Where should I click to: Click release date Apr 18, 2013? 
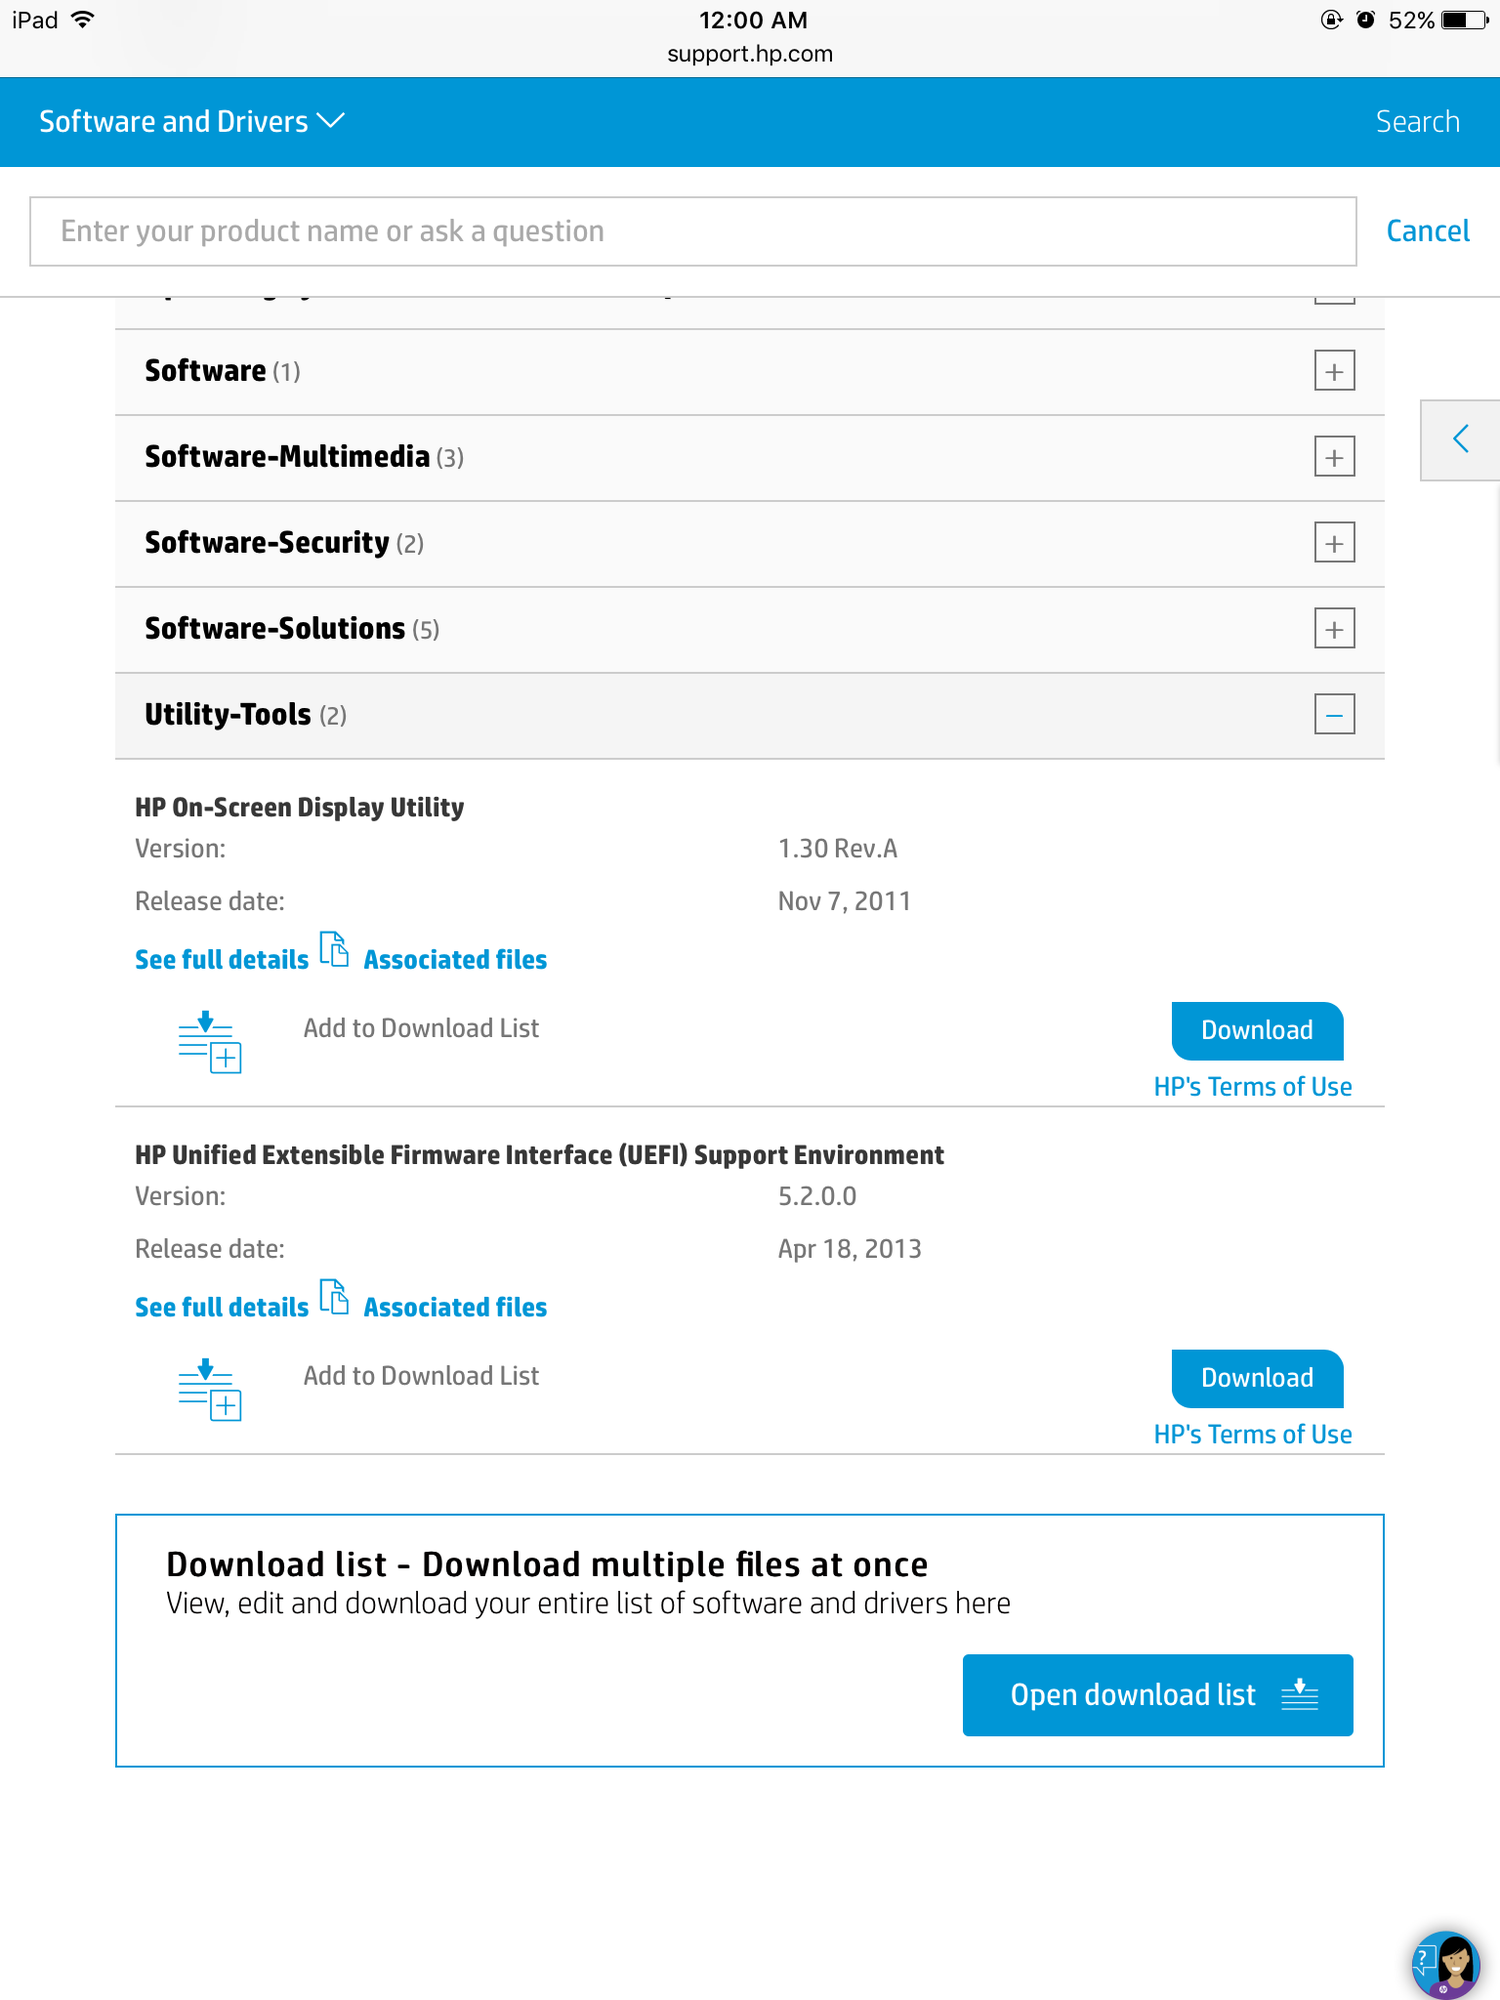(849, 1250)
